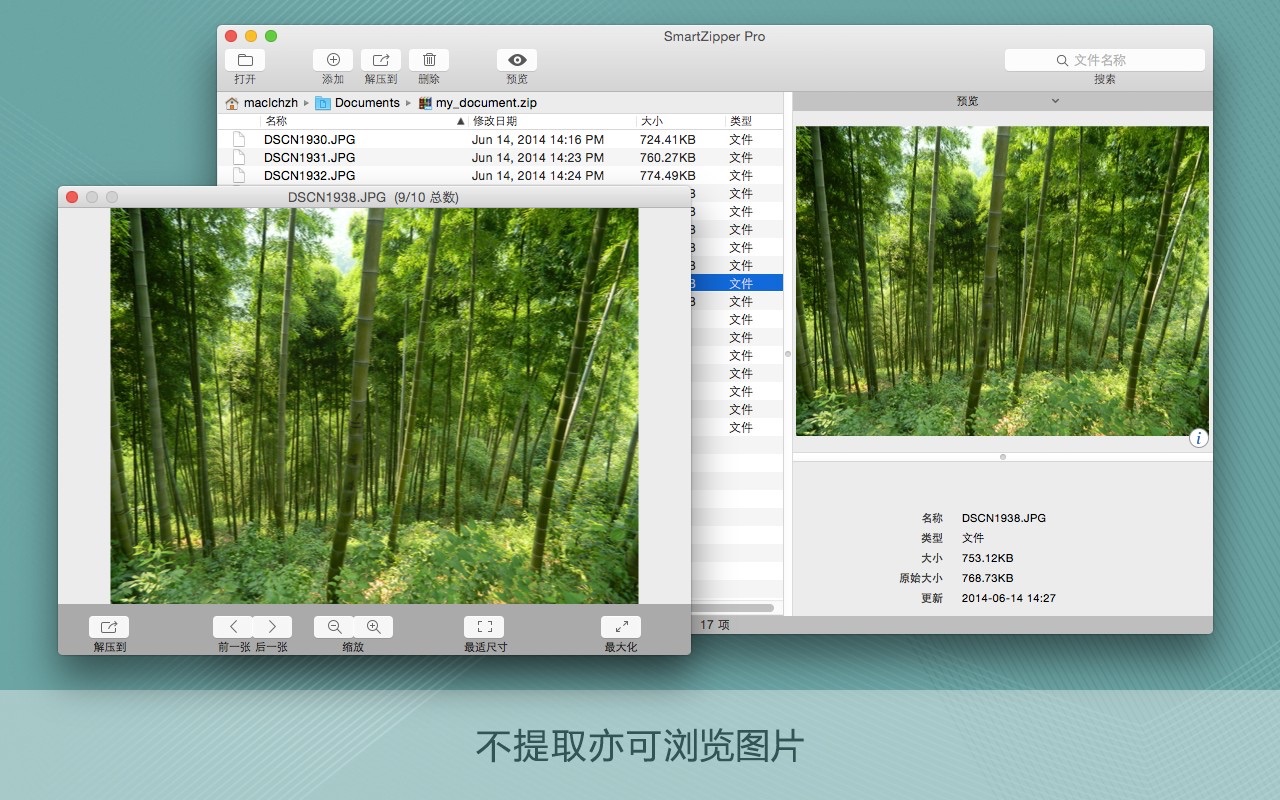
Task: Delete selected file with the 删除 trash icon
Action: pyautogui.click(x=428, y=59)
